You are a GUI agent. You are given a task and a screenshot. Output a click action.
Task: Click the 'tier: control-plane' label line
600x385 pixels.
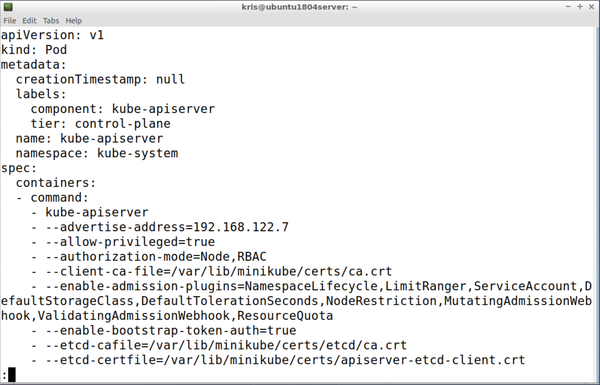pos(101,124)
